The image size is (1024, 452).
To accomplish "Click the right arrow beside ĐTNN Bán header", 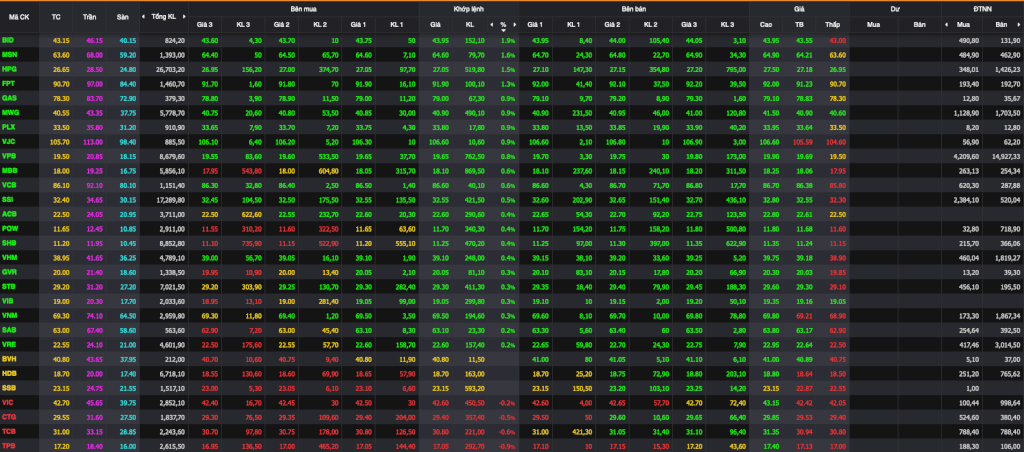I will (1020, 25).
